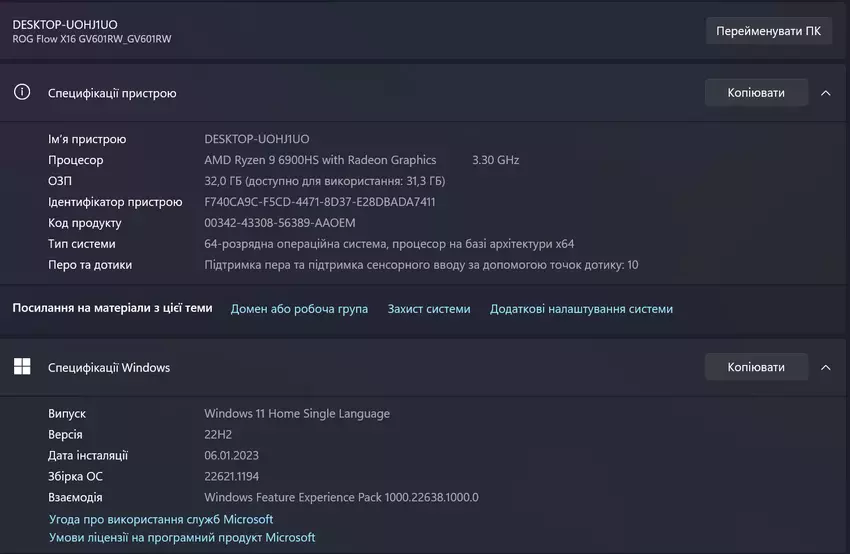Copy Windows specifications with Копіювати button

(x=755, y=367)
